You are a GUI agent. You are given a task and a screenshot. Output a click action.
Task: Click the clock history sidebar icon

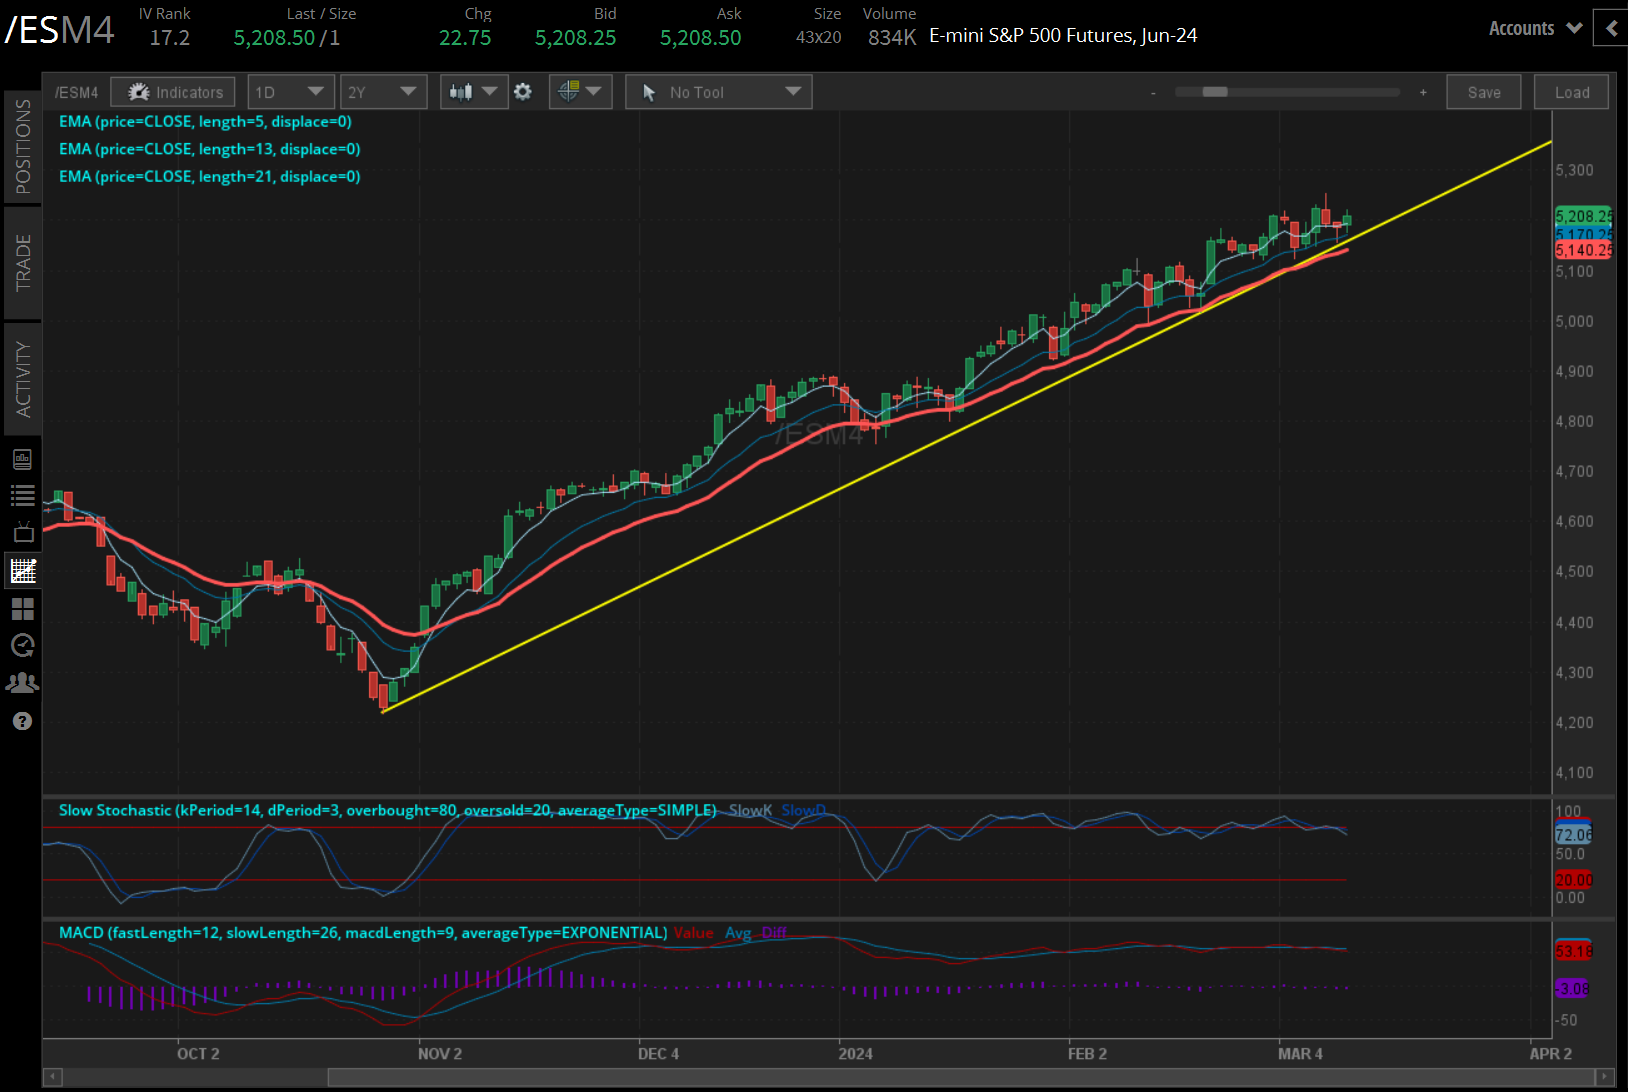22,645
